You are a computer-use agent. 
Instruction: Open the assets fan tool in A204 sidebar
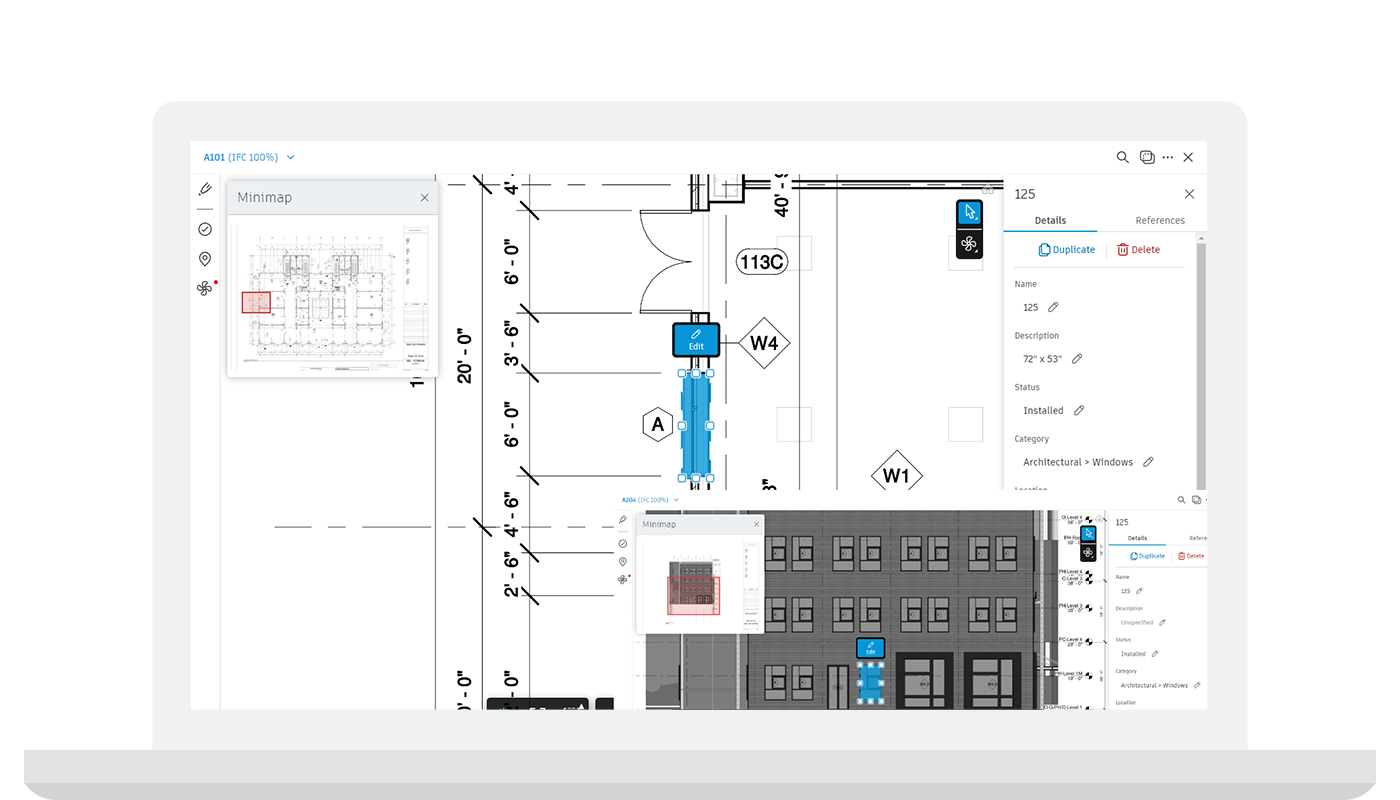(623, 579)
